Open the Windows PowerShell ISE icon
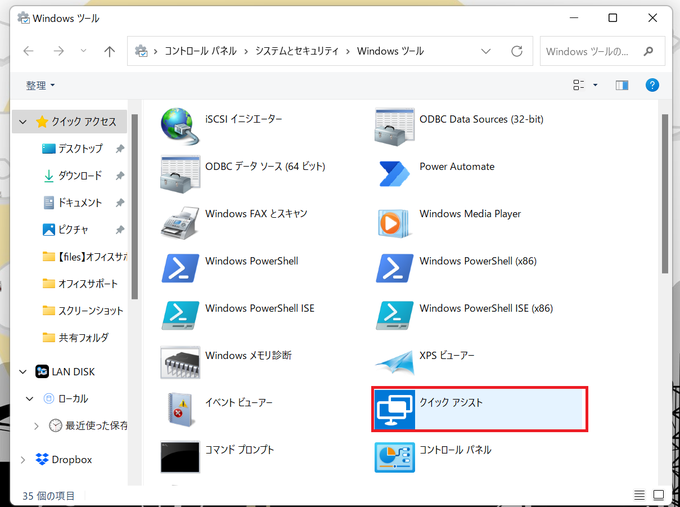680x507 pixels. tap(180, 315)
